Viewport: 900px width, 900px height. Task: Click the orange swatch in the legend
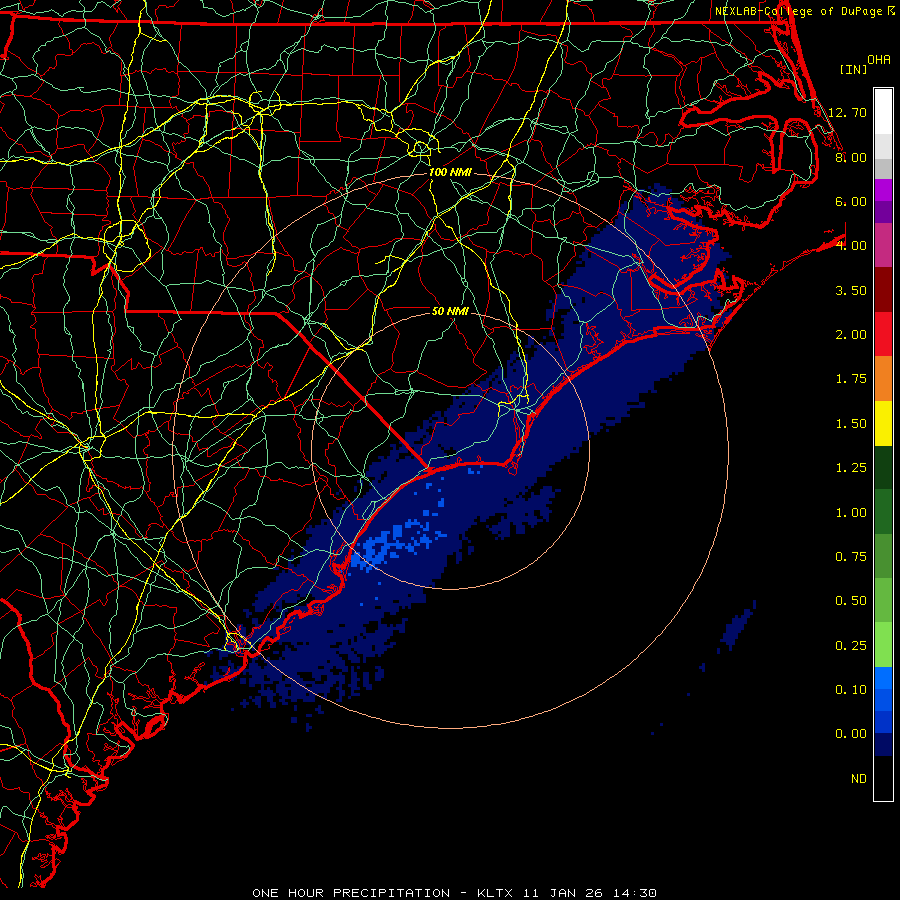click(883, 378)
